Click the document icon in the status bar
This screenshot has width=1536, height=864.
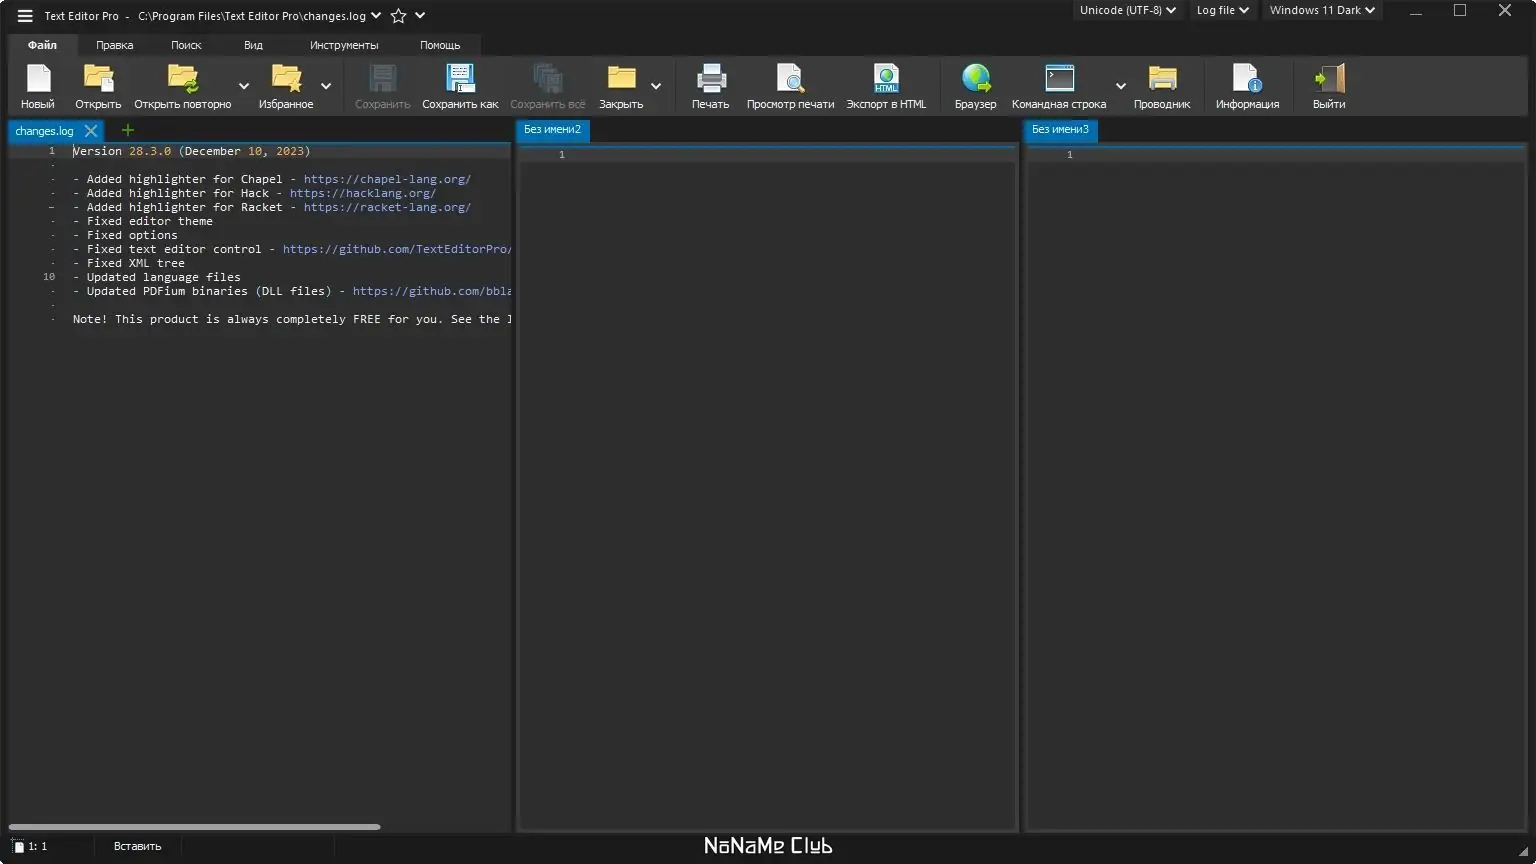(x=18, y=846)
